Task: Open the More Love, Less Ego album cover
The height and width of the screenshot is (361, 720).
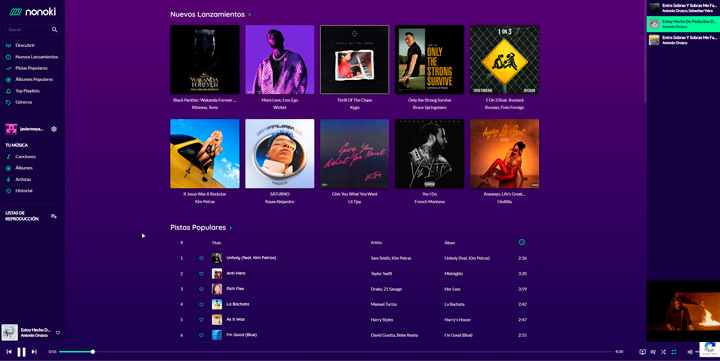Action: (280, 60)
